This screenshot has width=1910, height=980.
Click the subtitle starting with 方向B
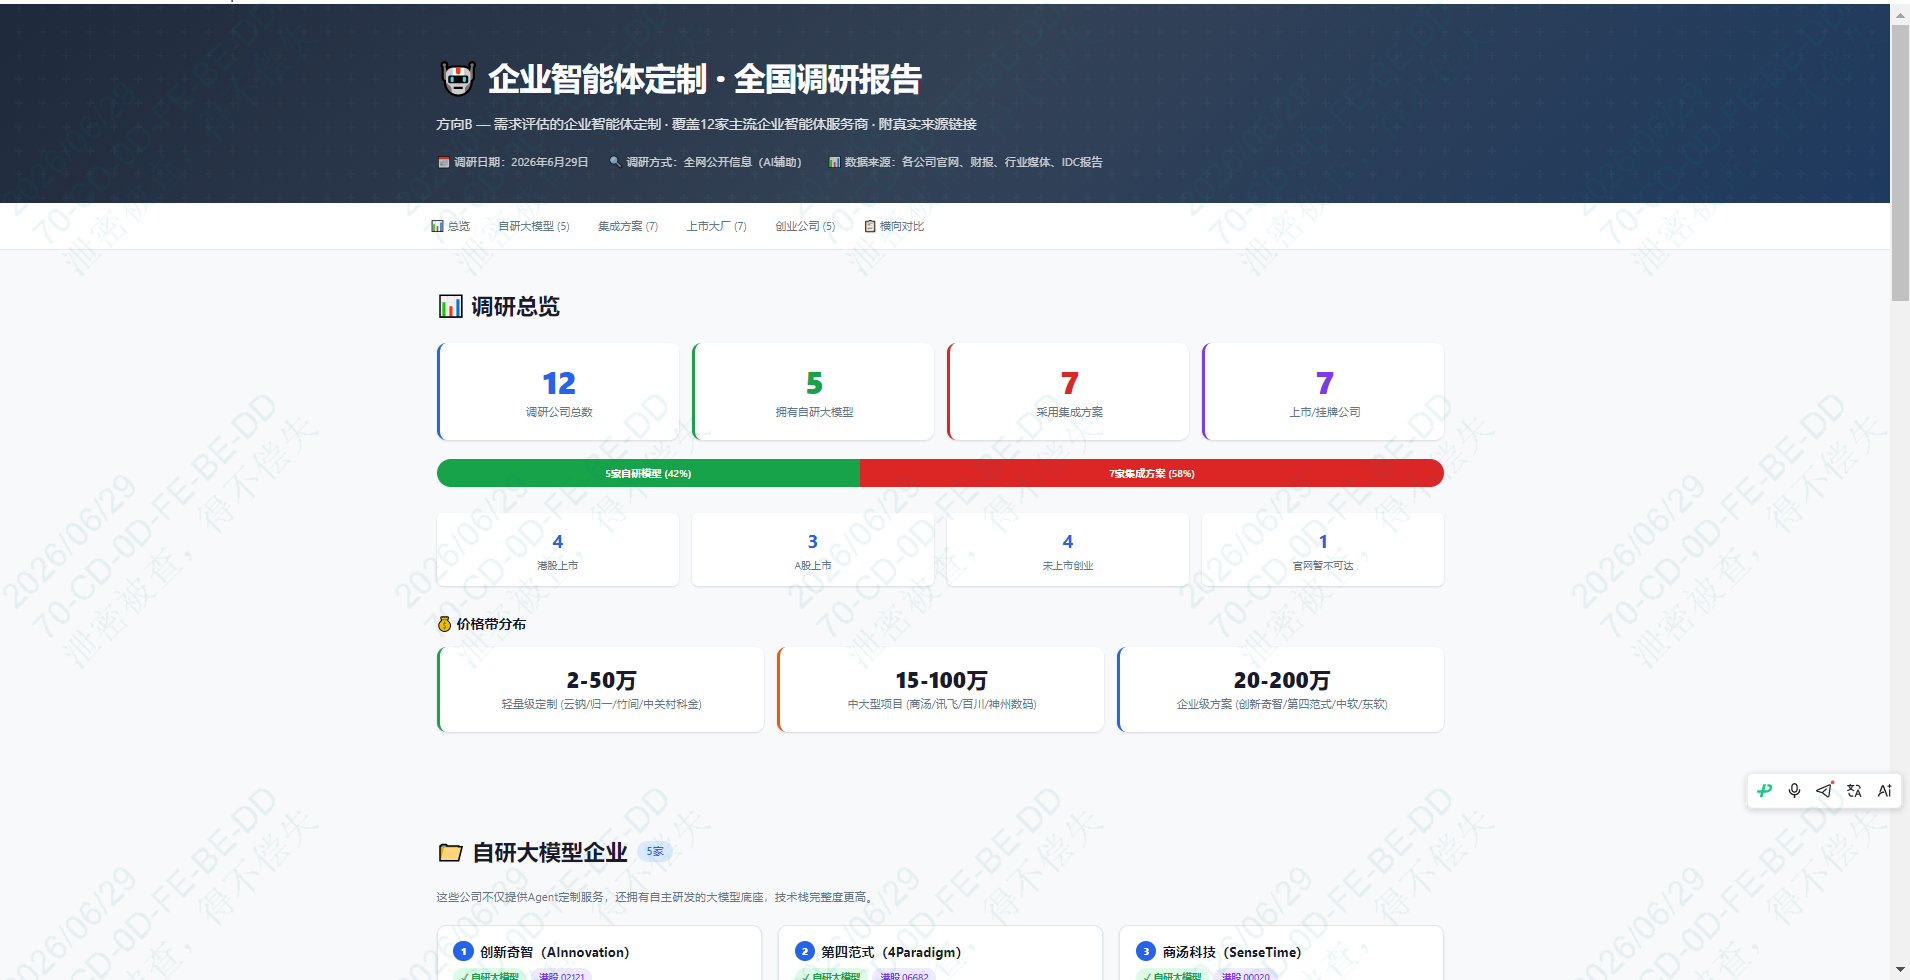tap(706, 124)
